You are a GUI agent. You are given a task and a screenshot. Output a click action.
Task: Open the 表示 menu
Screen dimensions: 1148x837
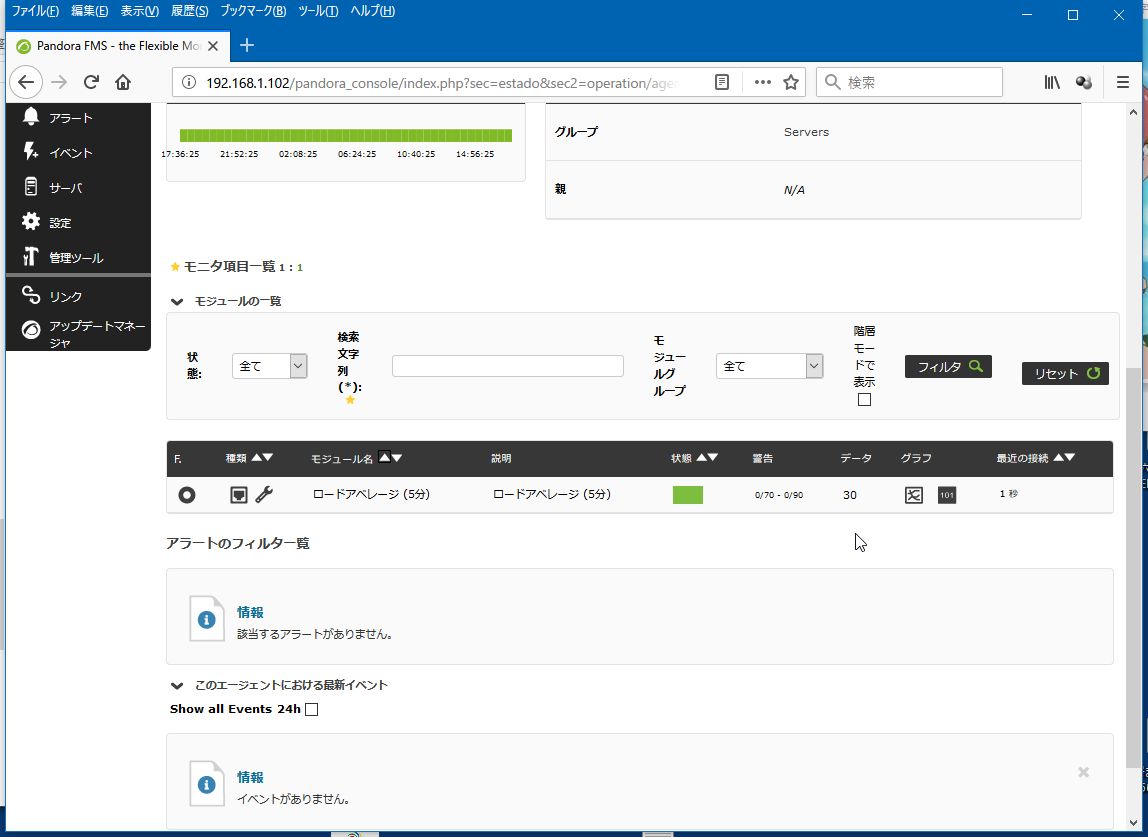(139, 11)
